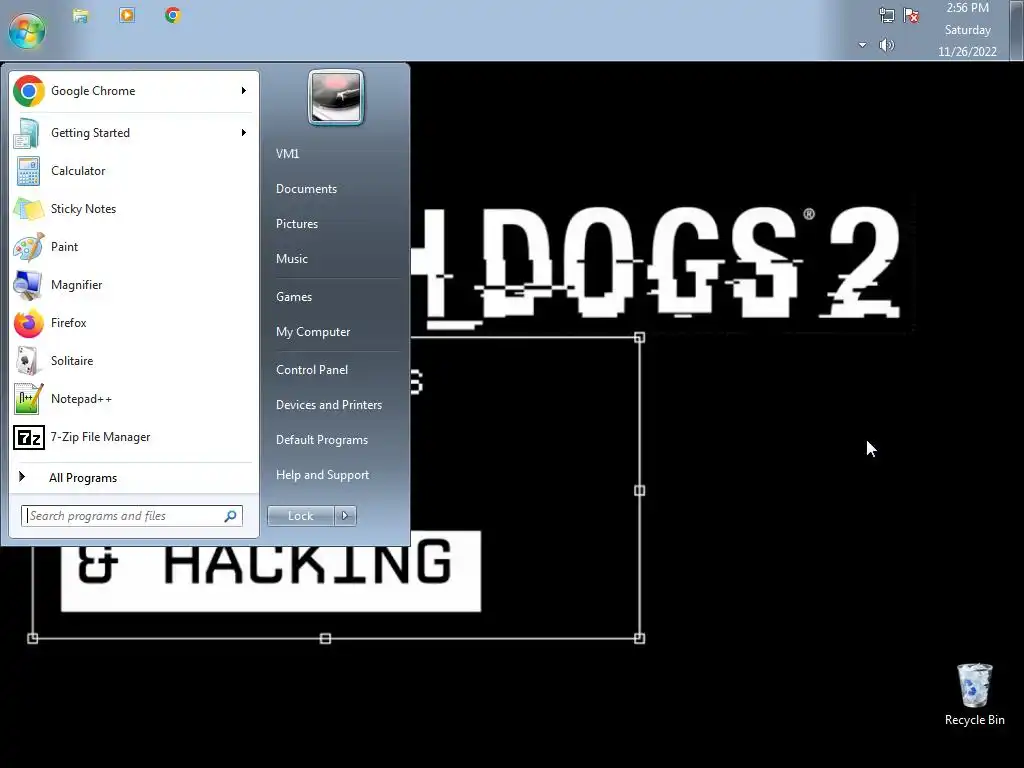Open the Solitaire card icon

(x=28, y=361)
